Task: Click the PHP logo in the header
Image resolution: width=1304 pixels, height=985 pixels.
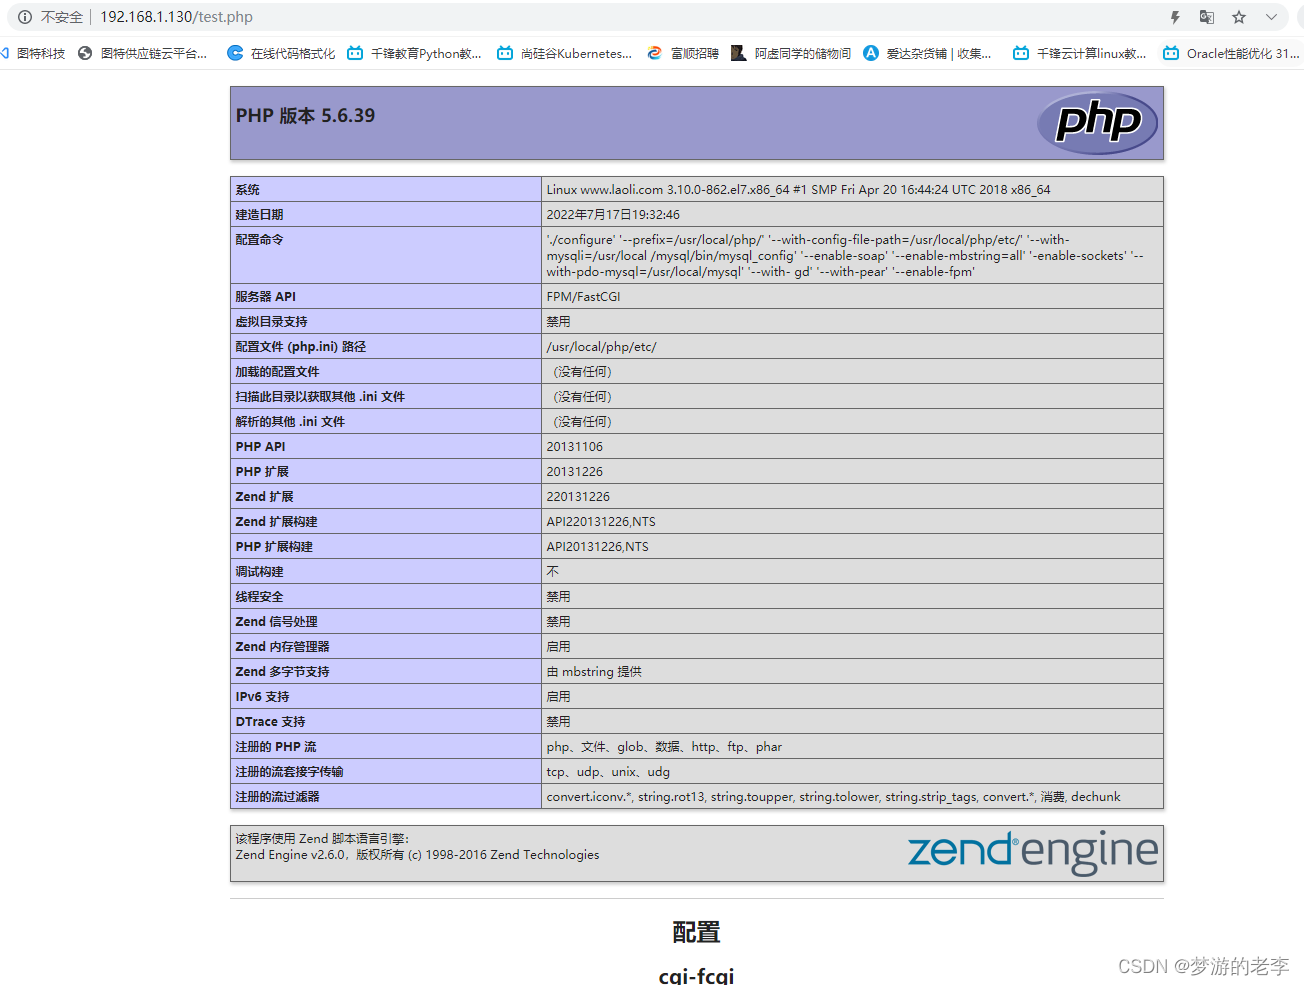Action: [x=1097, y=123]
